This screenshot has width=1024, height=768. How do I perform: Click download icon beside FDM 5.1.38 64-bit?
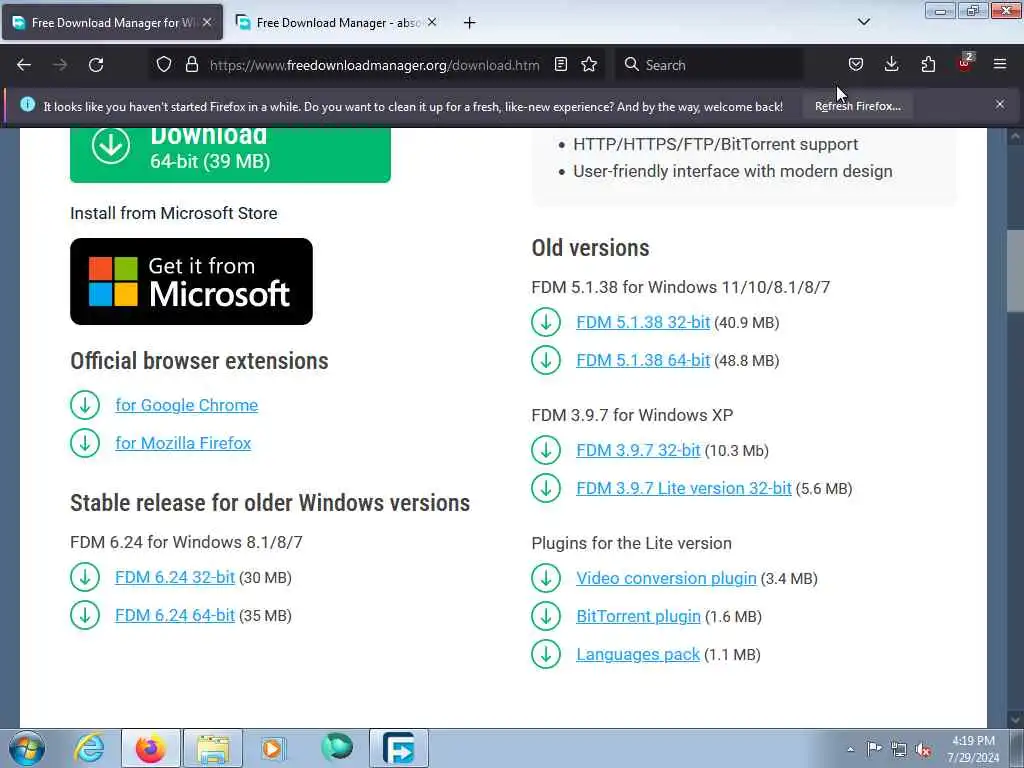tap(546, 360)
